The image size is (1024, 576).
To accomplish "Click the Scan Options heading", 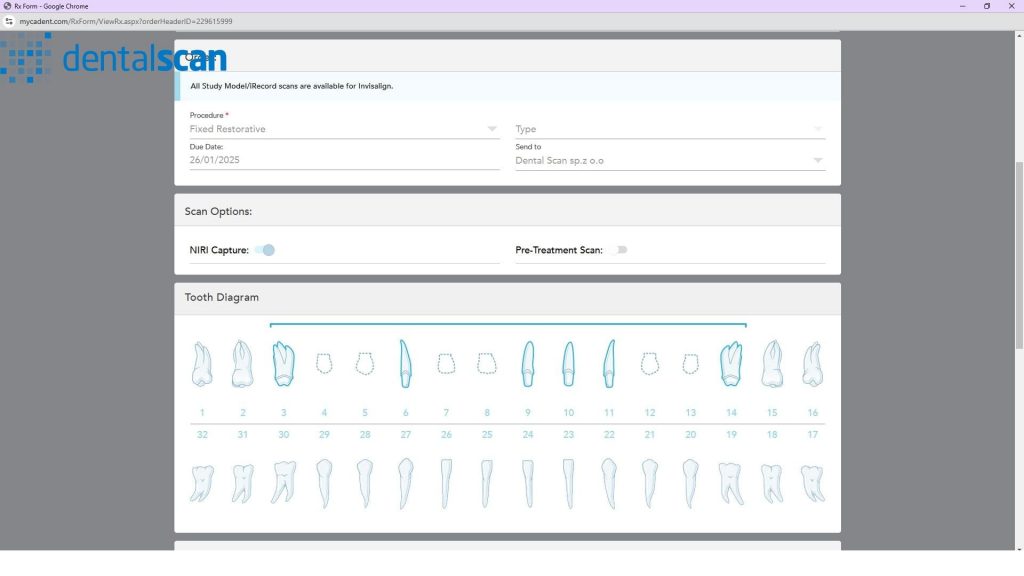I will pyautogui.click(x=218, y=212).
